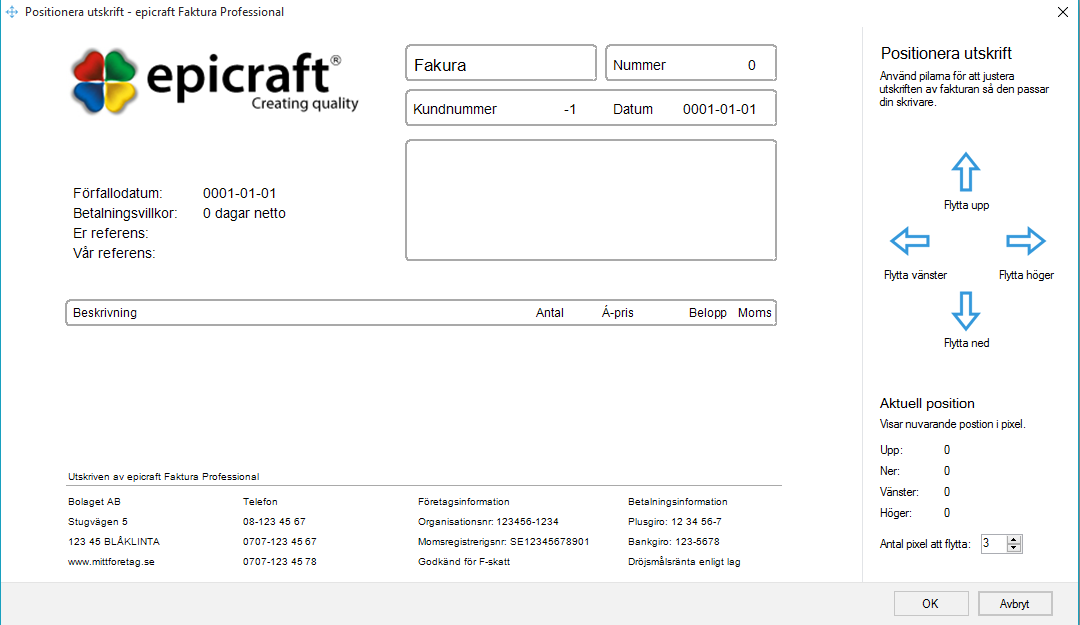Click the Á-pris column header
Image resolution: width=1080 pixels, height=625 pixels.
617,313
